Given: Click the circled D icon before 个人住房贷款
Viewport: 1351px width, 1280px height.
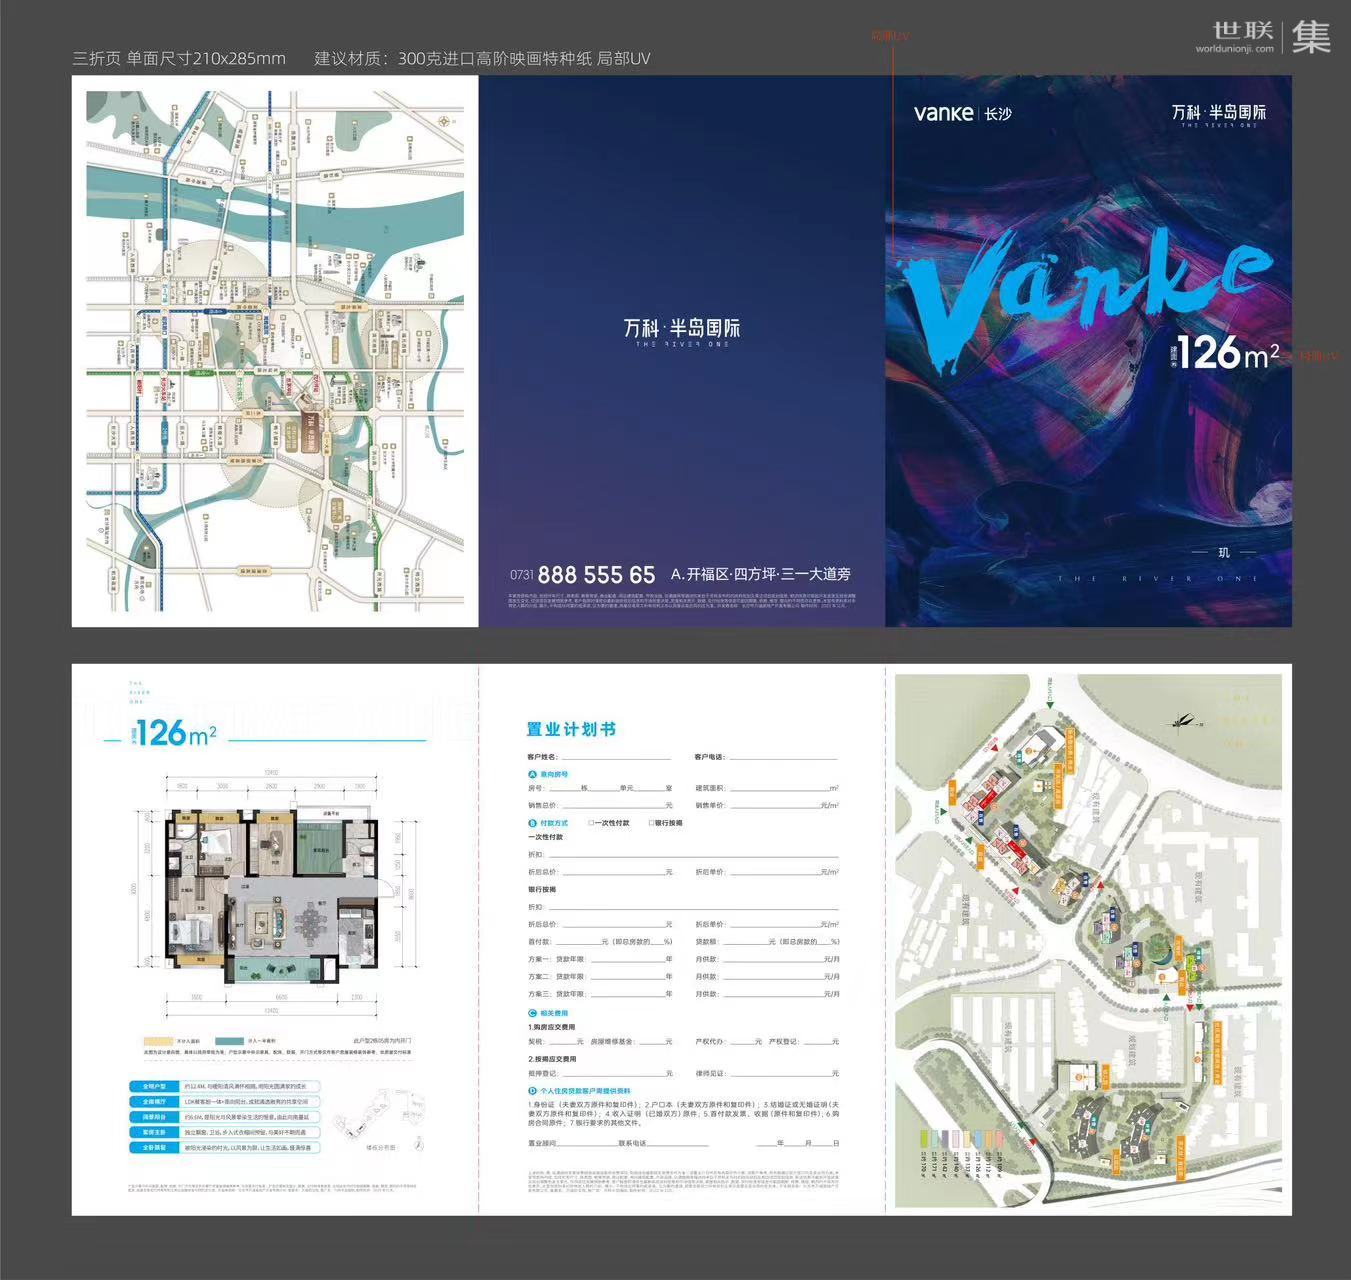Looking at the screenshot, I should tap(532, 1091).
